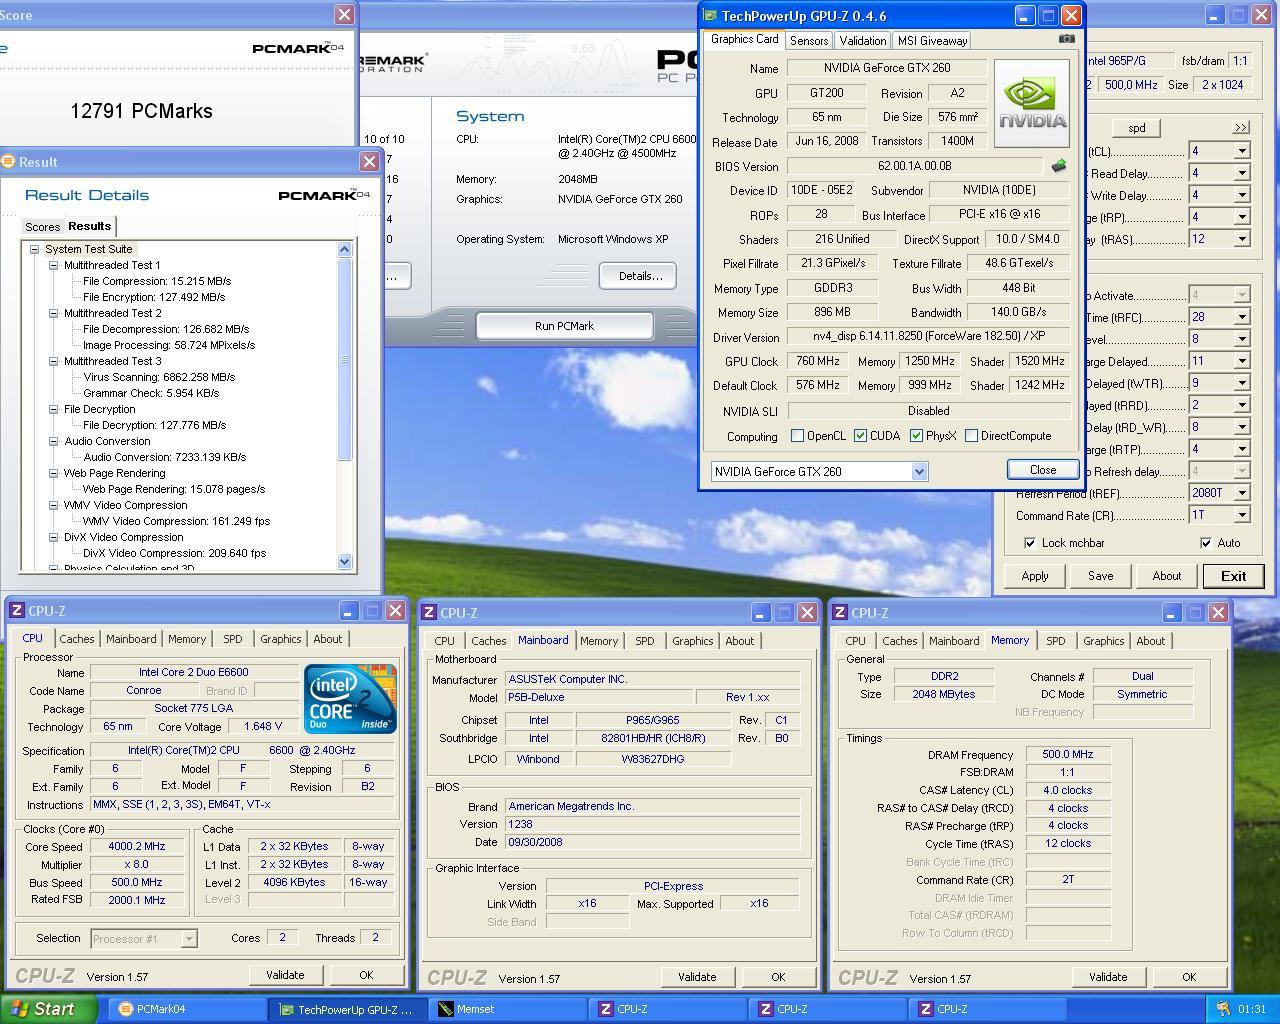This screenshot has height=1024, width=1280.
Task: Open the Command Rate CR dropdown
Action: [1241, 515]
